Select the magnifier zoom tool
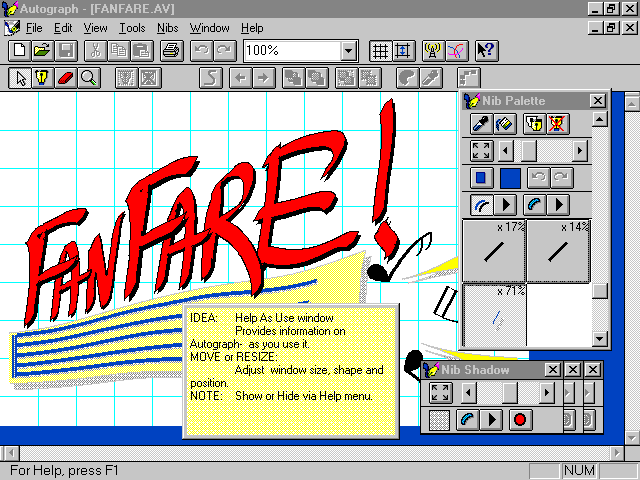 [89, 78]
